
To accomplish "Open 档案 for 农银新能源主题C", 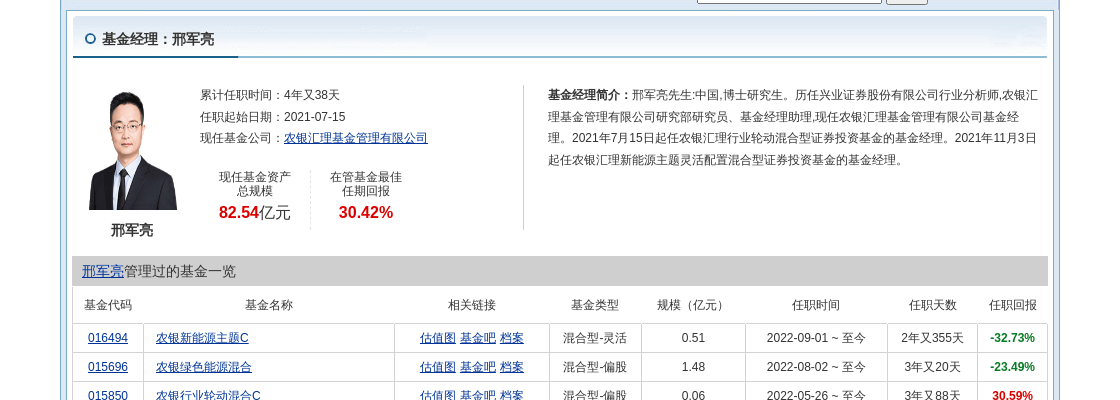I will [x=511, y=338].
